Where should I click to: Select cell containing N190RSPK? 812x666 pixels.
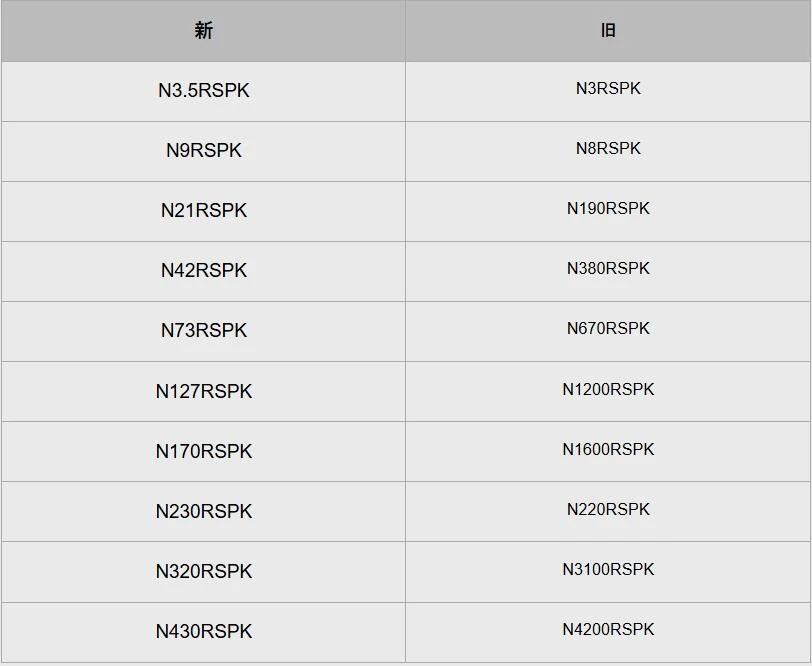[608, 209]
